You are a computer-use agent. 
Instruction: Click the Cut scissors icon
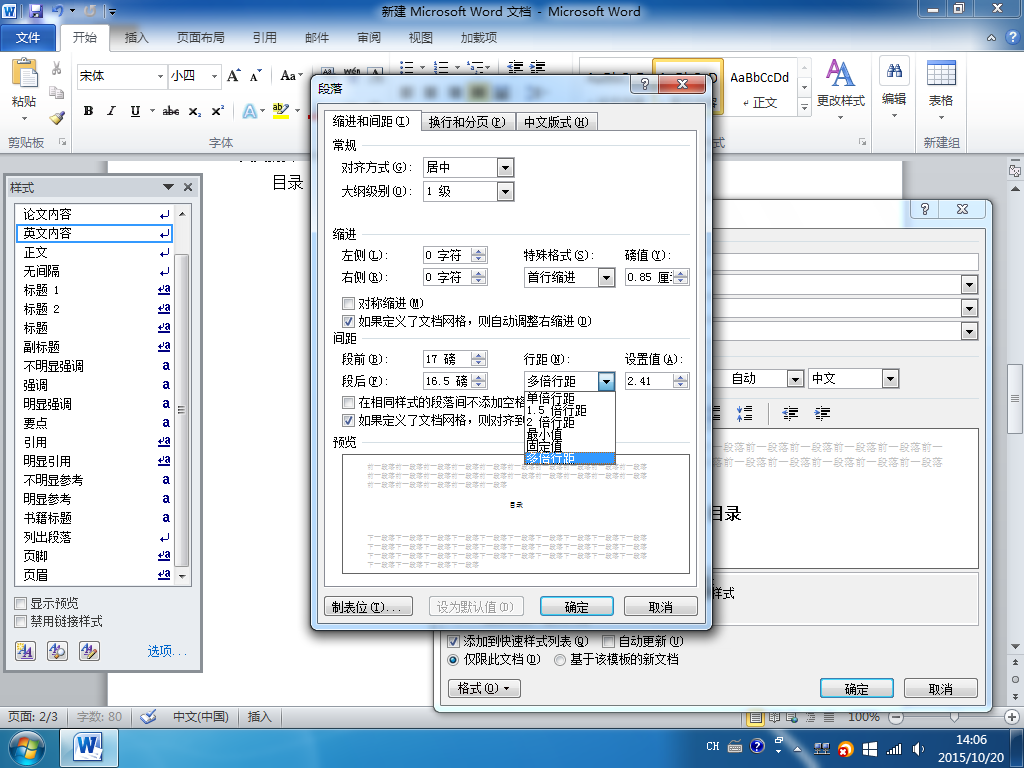[57, 68]
